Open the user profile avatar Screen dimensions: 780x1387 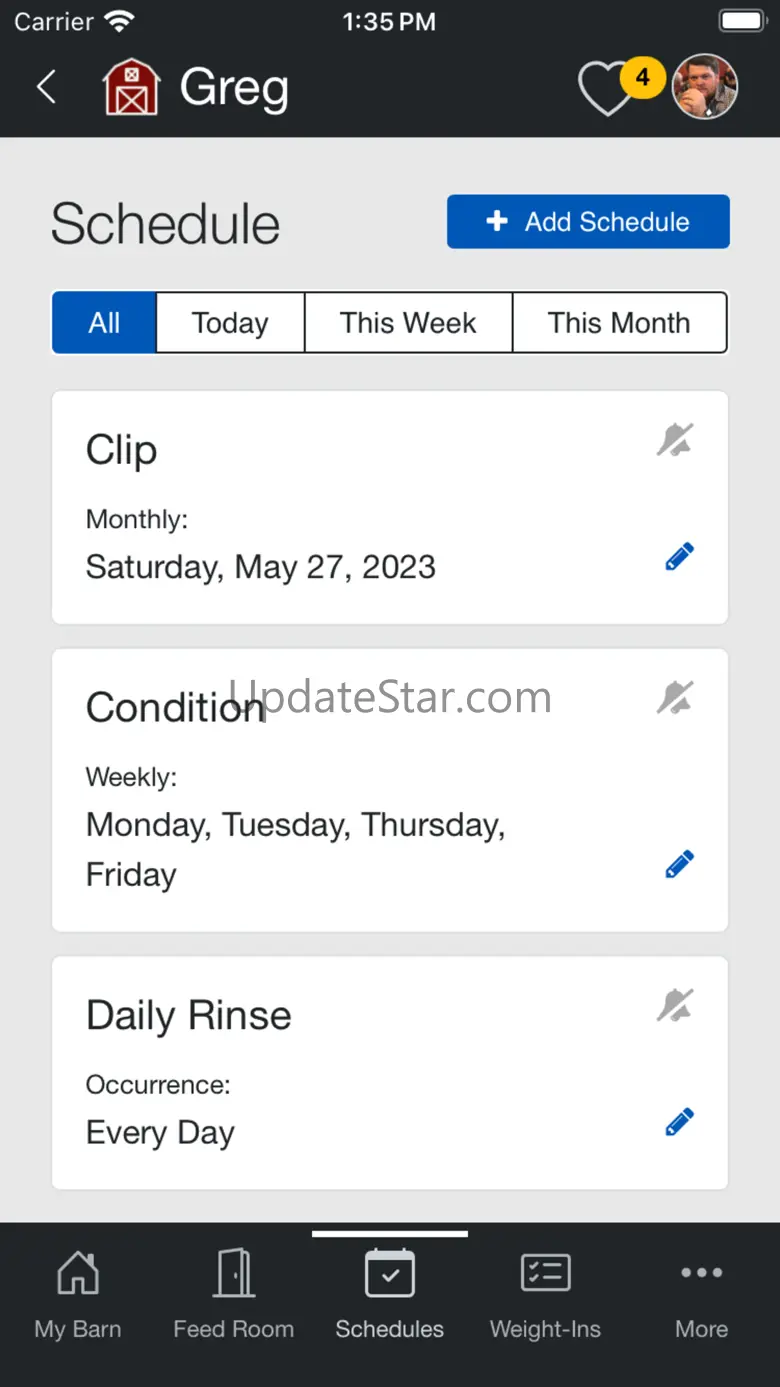pos(705,87)
